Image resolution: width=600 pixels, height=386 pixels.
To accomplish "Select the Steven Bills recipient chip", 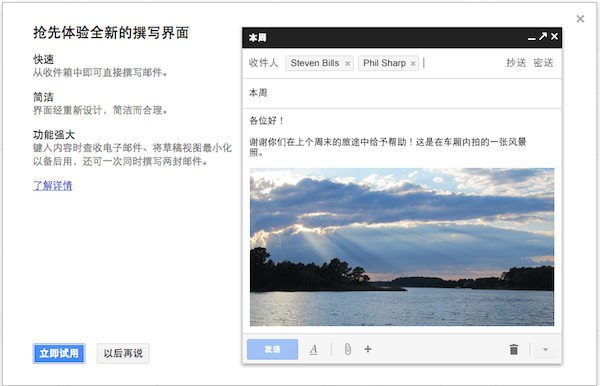I will tap(315, 63).
